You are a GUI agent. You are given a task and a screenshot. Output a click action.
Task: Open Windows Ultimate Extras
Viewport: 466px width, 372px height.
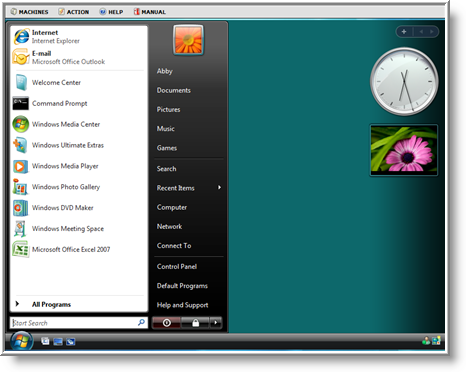click(x=79, y=145)
